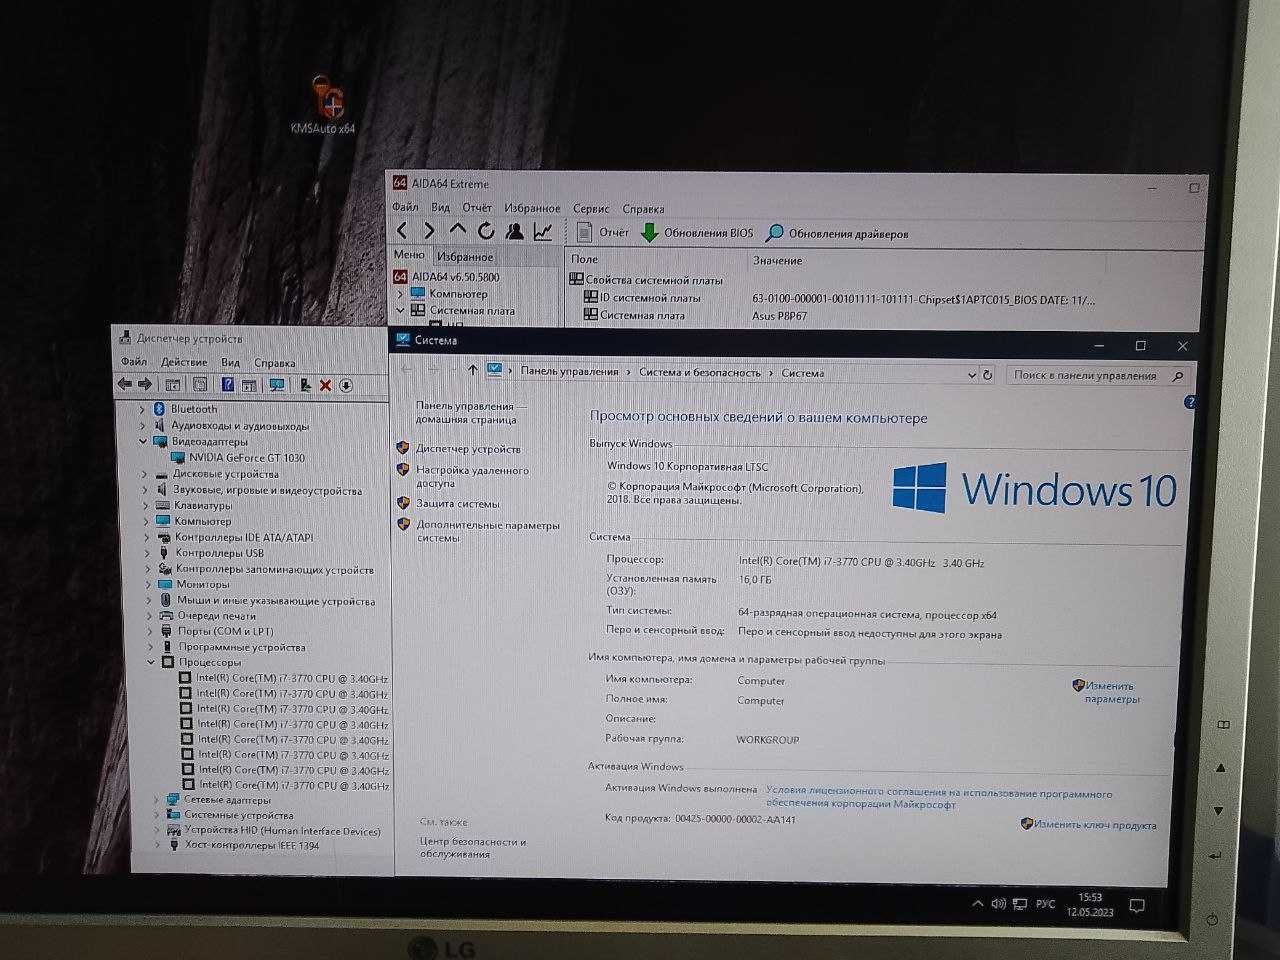The width and height of the screenshot is (1280, 960).
Task: Open the notification center icon on taskbar
Action: pyautogui.click(x=1137, y=906)
